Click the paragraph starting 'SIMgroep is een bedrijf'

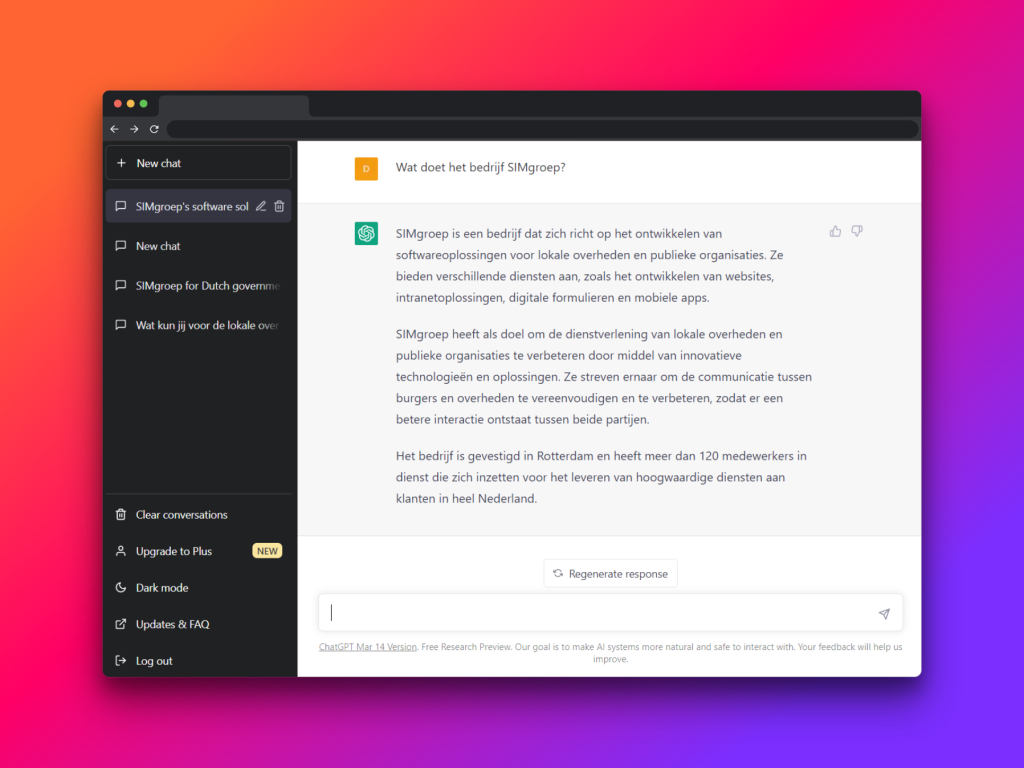point(589,266)
